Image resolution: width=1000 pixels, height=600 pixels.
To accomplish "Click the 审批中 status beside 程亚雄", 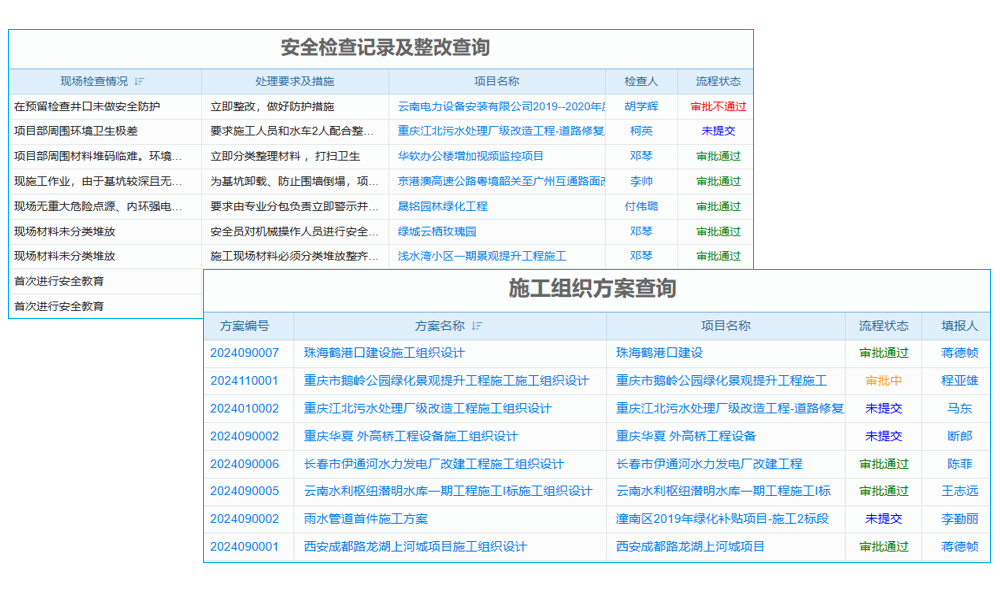I will click(881, 380).
